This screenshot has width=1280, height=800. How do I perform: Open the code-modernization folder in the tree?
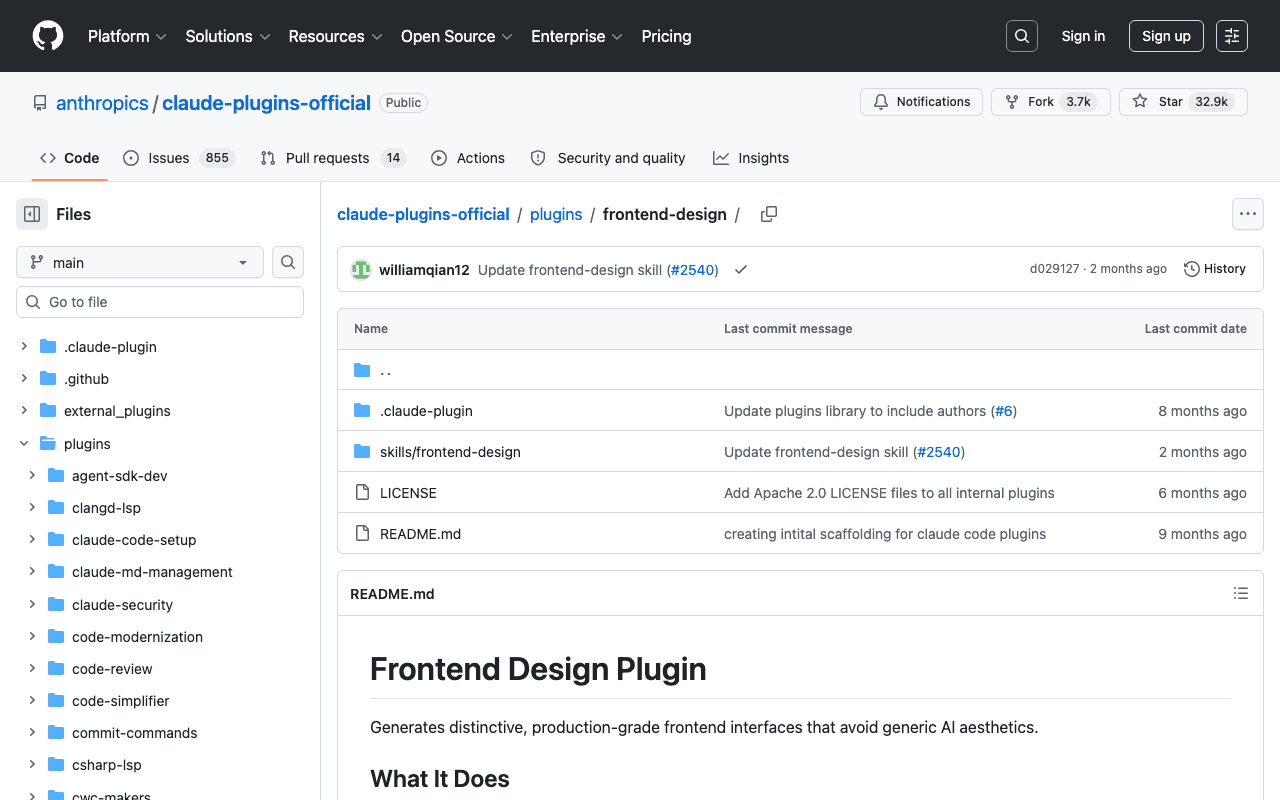[x=137, y=636]
